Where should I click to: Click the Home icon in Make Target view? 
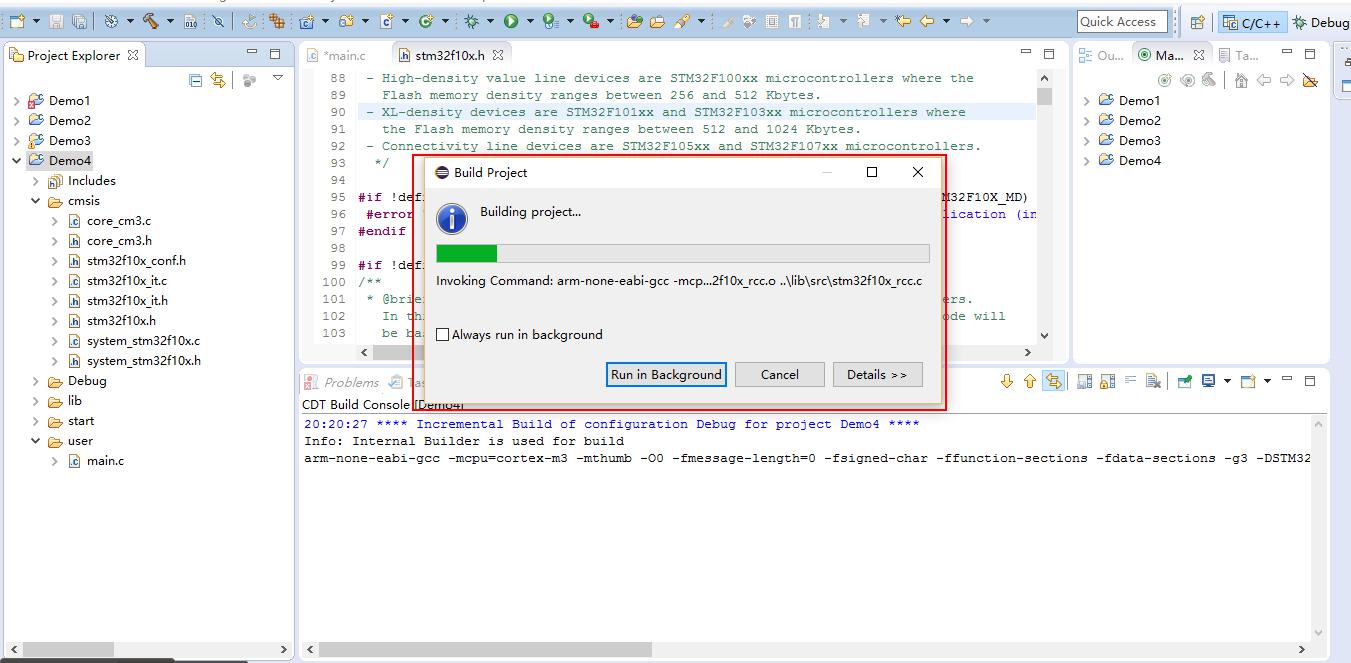1241,80
